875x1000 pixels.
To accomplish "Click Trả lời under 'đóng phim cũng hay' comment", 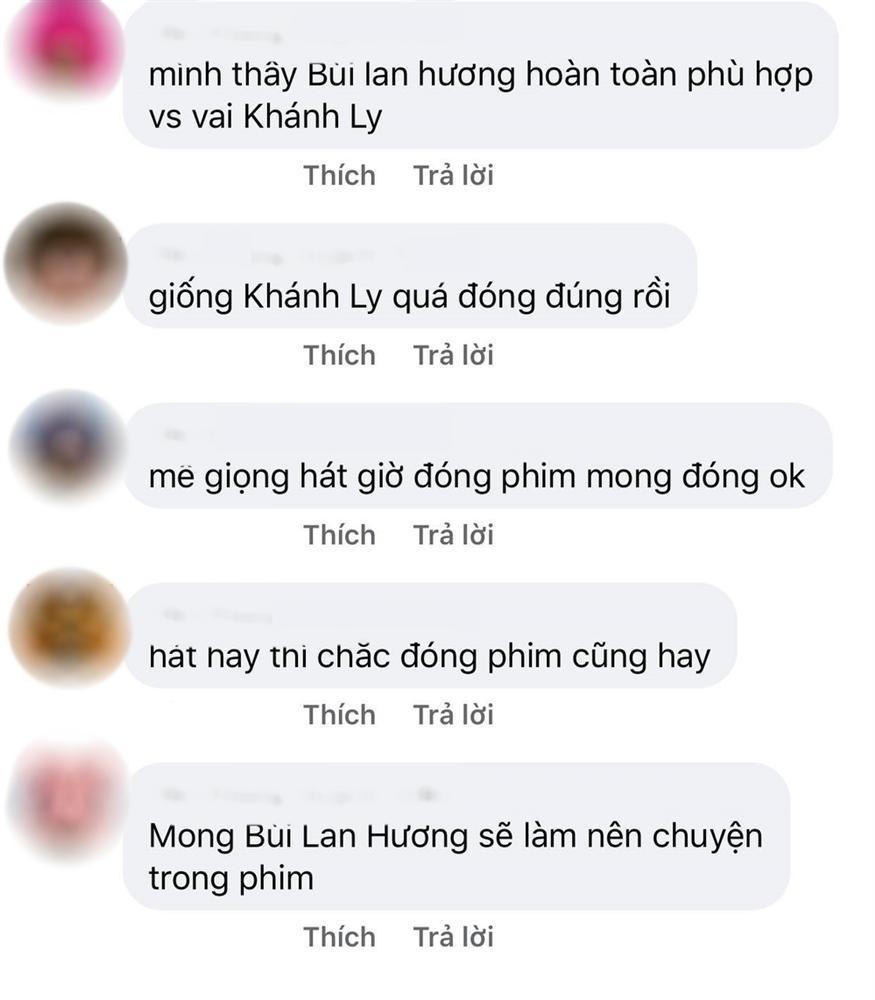I will 453,715.
